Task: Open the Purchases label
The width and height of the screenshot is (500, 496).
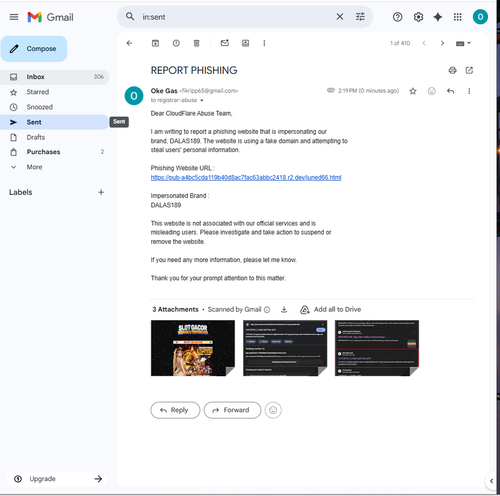Action: (55, 152)
